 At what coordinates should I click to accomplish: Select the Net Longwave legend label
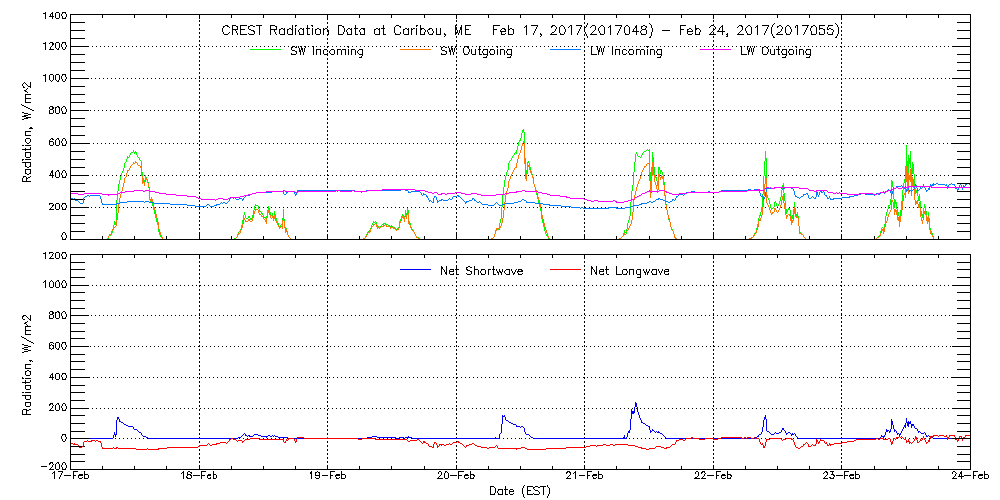[x=629, y=270]
